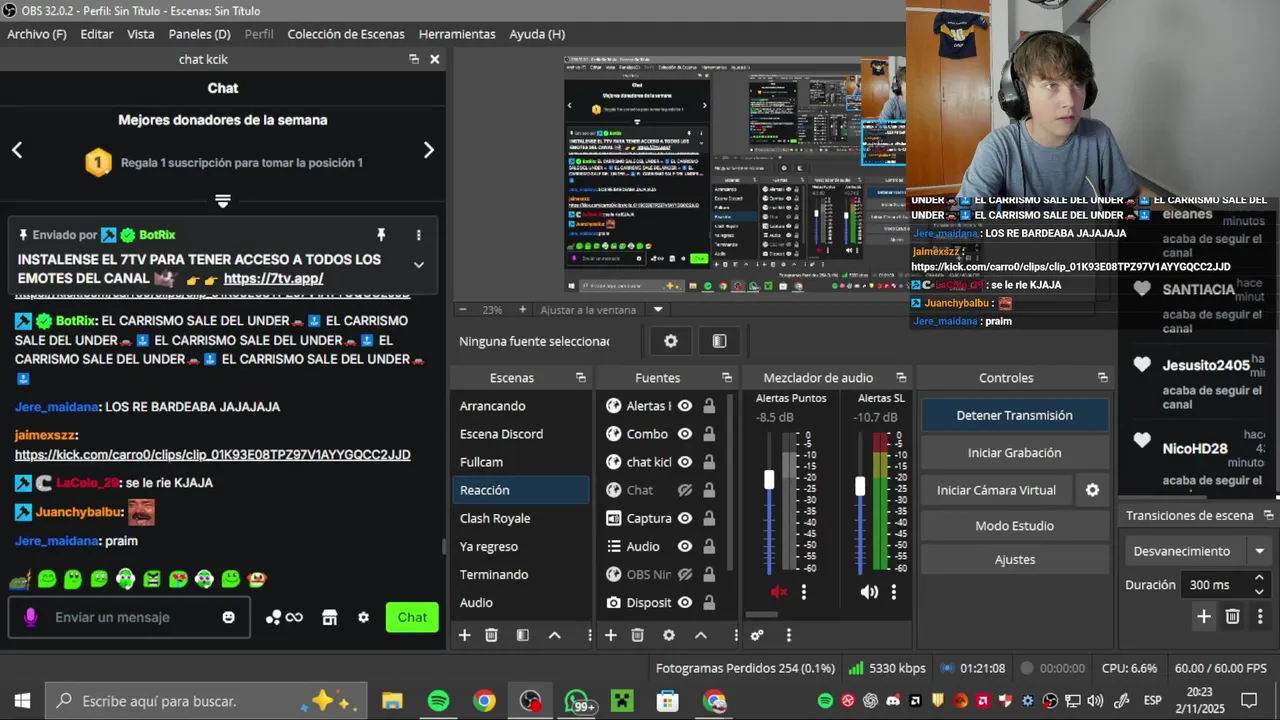Unmute the Alertas Puntos audio channel

click(779, 592)
